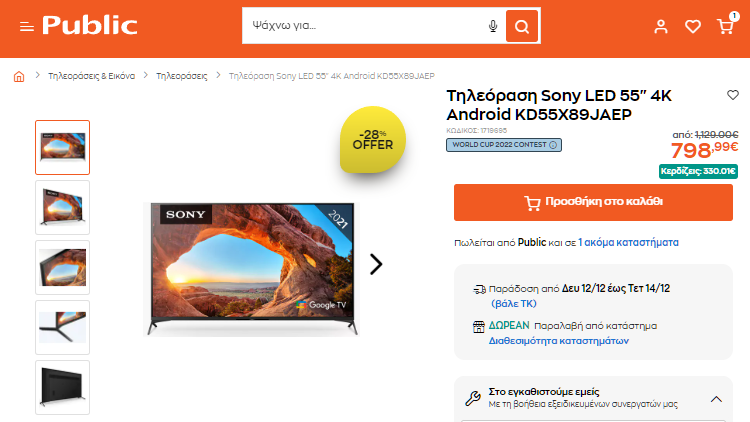This screenshot has height=422, width=750.
Task: Select the TV stand leg thumbnail
Action: click(63, 327)
